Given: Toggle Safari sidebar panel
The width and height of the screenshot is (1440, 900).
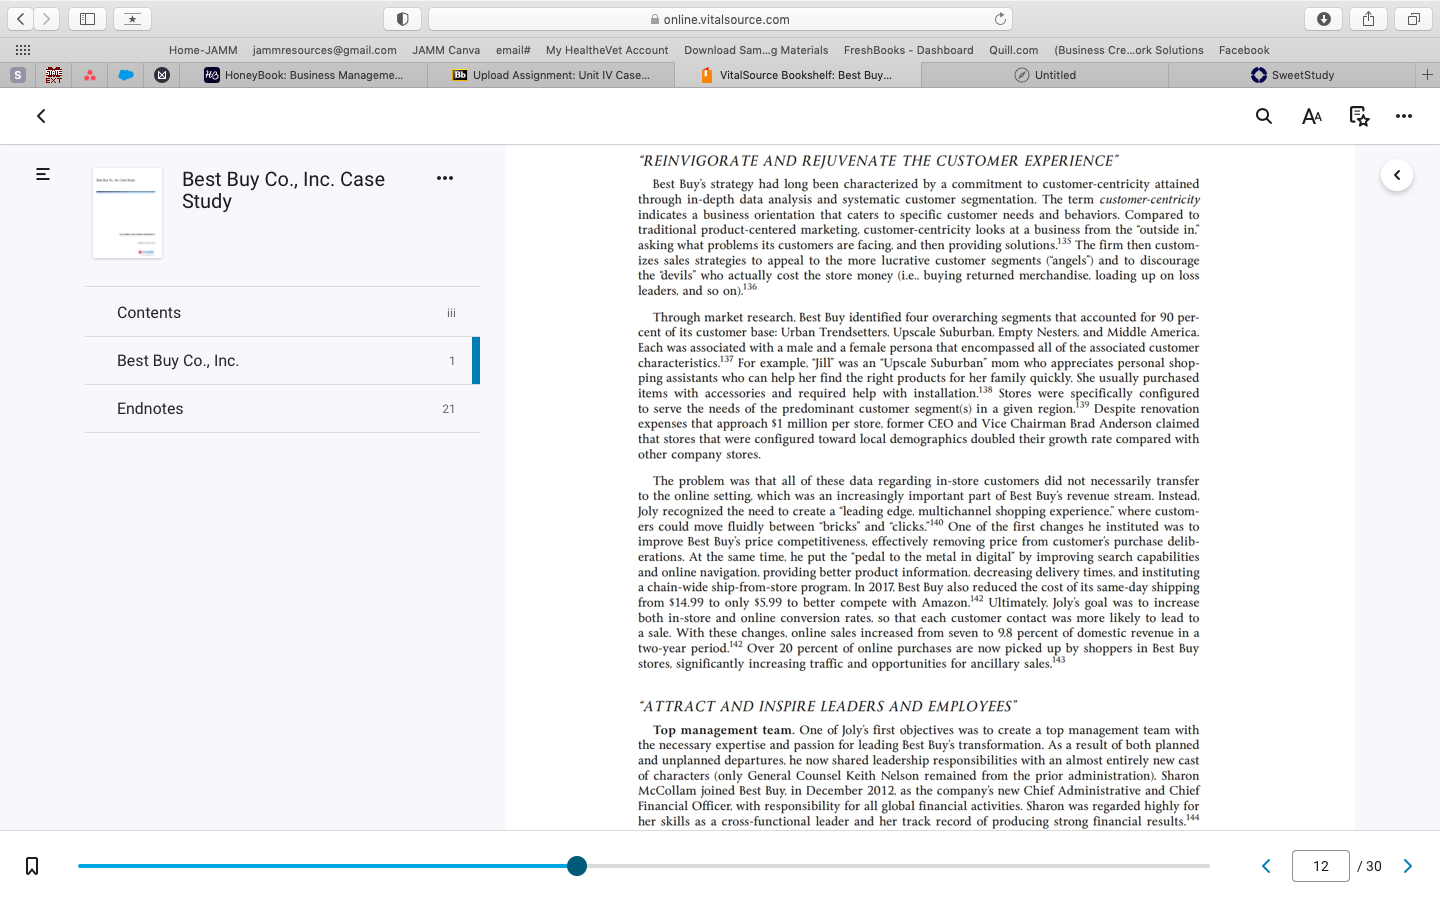Looking at the screenshot, I should [x=88, y=19].
